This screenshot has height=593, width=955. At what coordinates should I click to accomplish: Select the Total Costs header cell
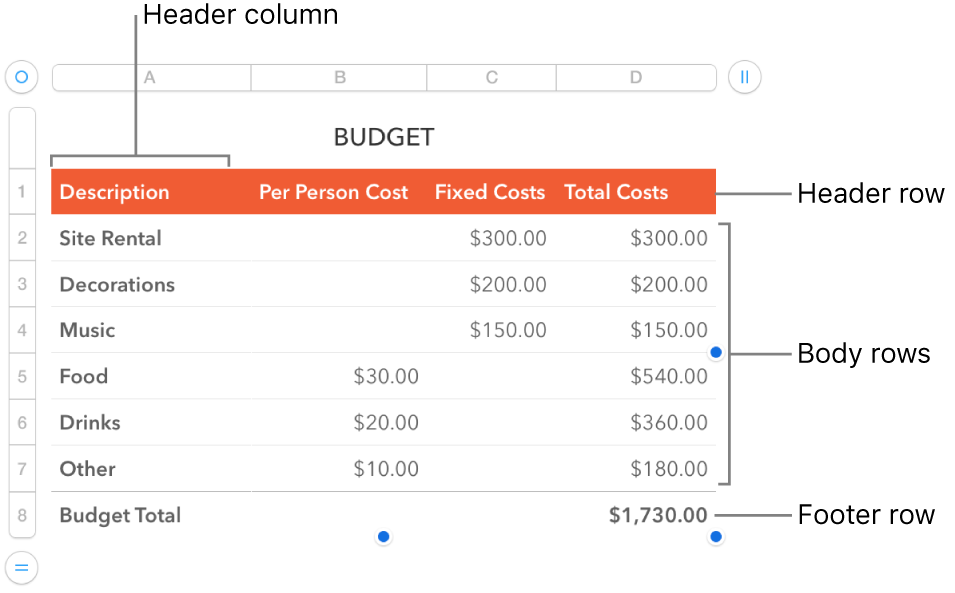[x=616, y=191]
